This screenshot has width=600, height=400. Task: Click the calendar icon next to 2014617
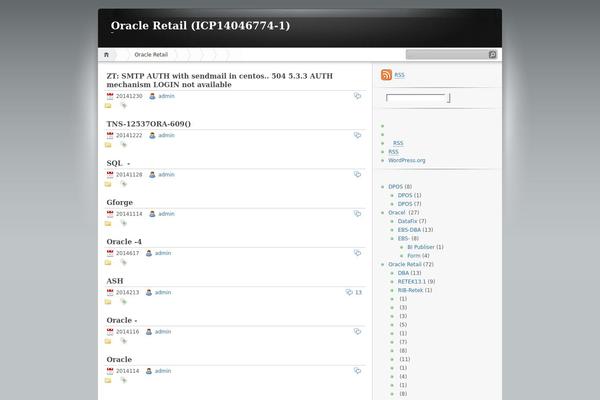[x=110, y=253]
